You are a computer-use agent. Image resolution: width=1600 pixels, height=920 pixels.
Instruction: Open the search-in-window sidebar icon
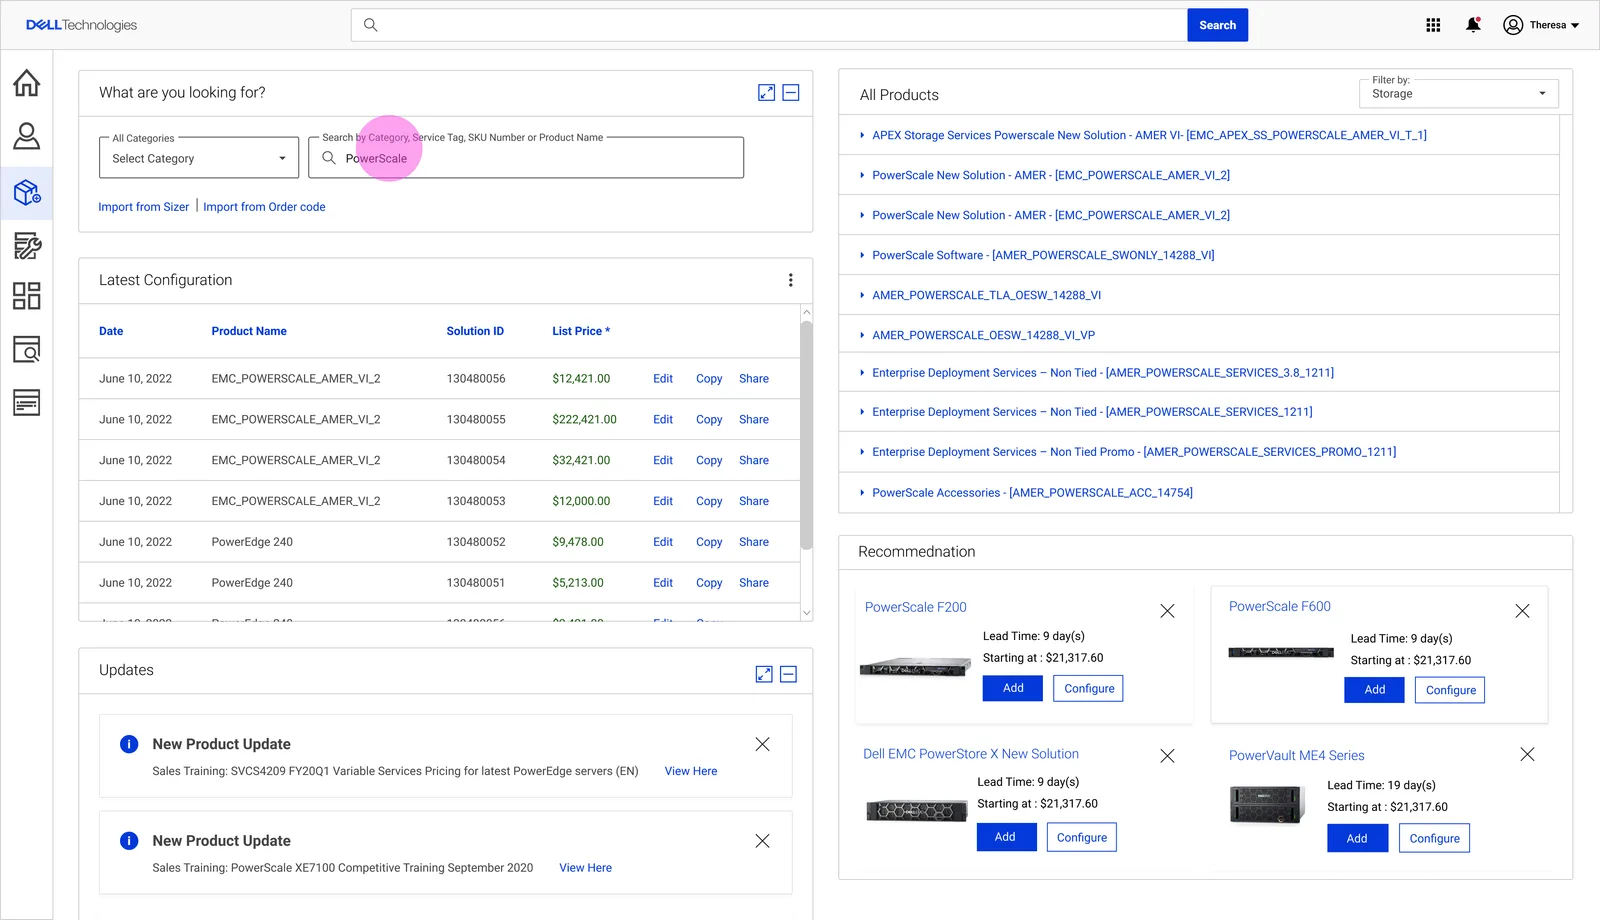click(27, 349)
